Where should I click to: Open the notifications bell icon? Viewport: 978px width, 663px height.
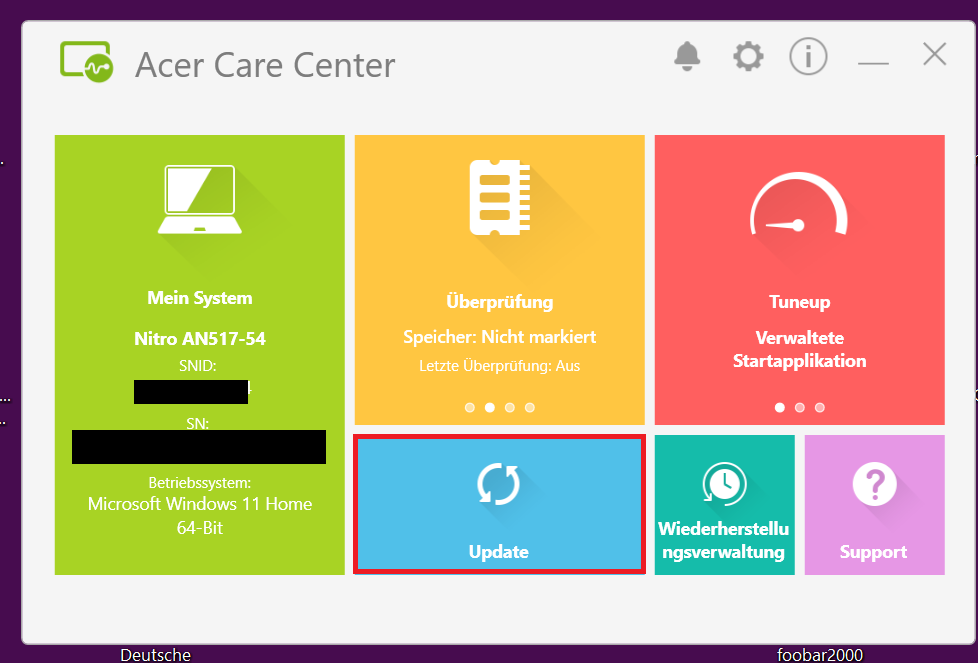point(687,57)
